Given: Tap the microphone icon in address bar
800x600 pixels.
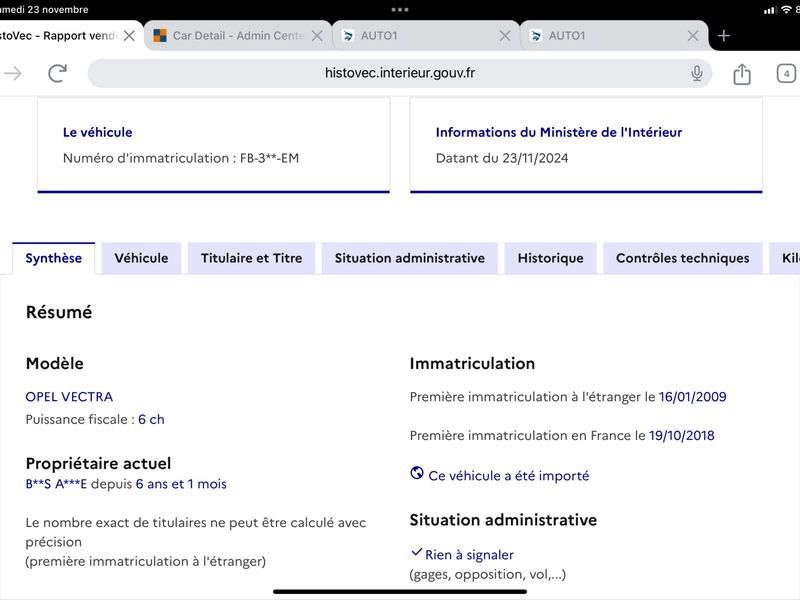Looking at the screenshot, I should click(696, 73).
